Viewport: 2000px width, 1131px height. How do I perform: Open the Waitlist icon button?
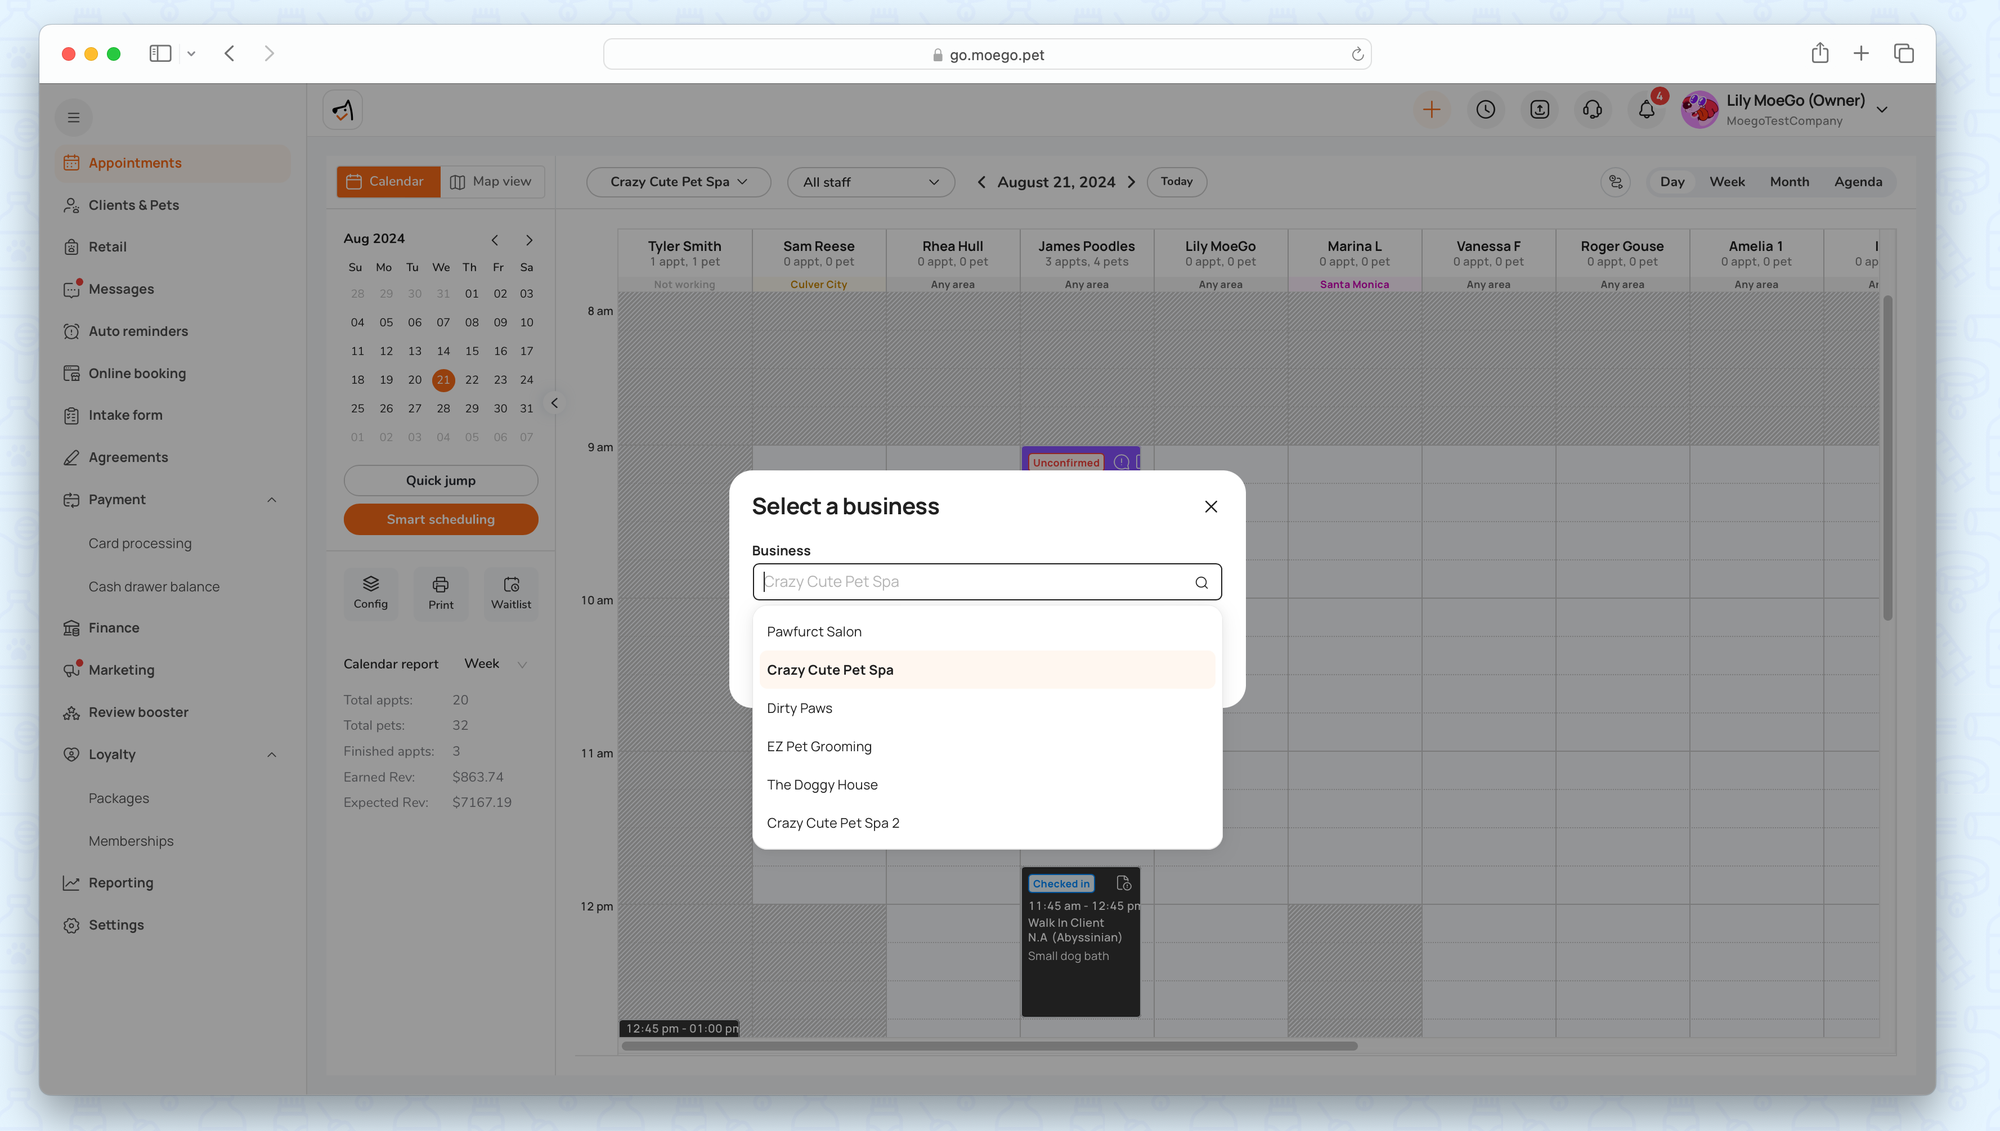(511, 592)
